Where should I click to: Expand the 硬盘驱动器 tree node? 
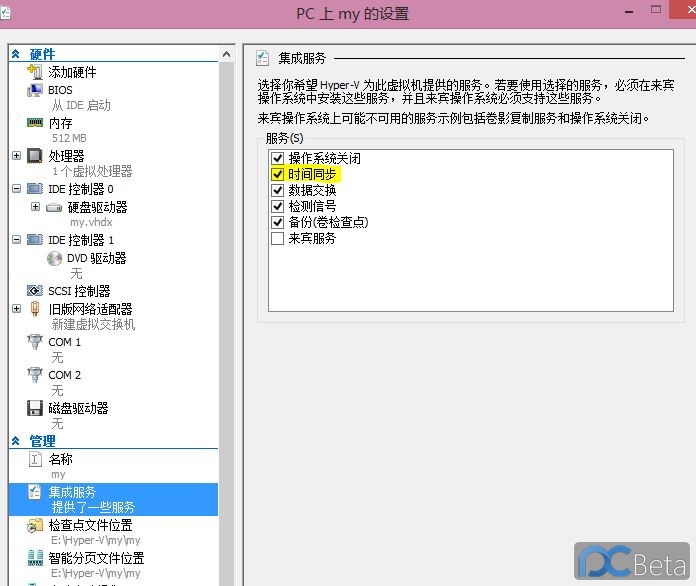(x=36, y=207)
